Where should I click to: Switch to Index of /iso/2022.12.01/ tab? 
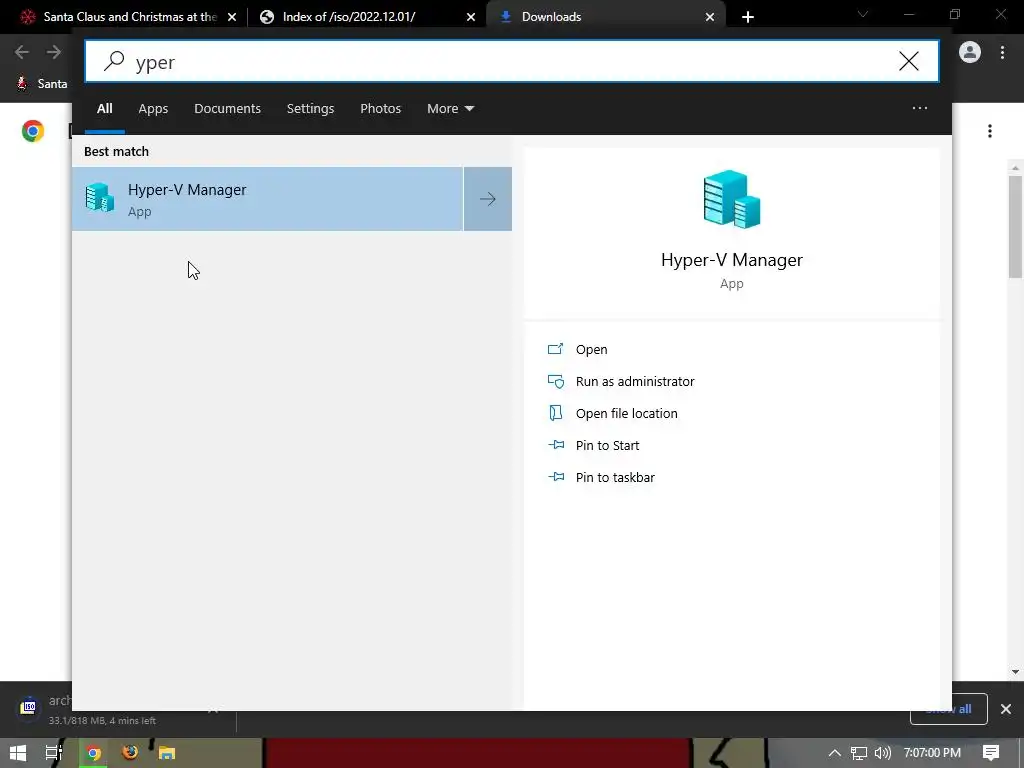(x=368, y=17)
